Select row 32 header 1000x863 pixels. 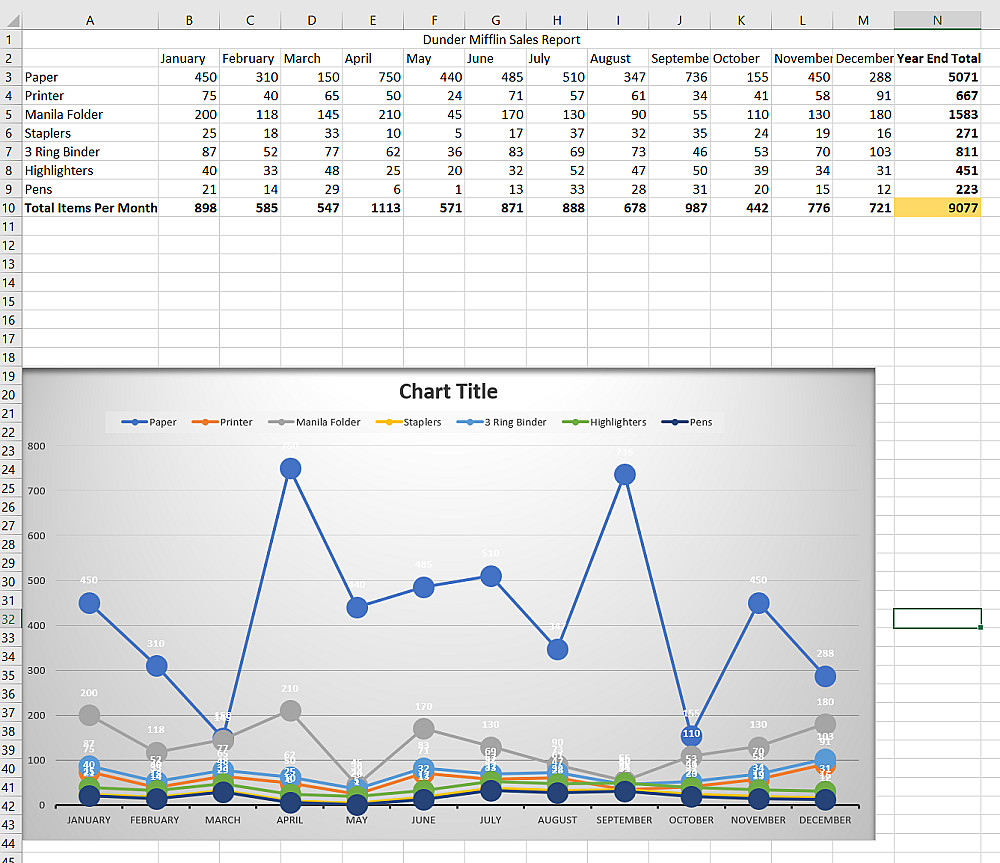point(9,619)
